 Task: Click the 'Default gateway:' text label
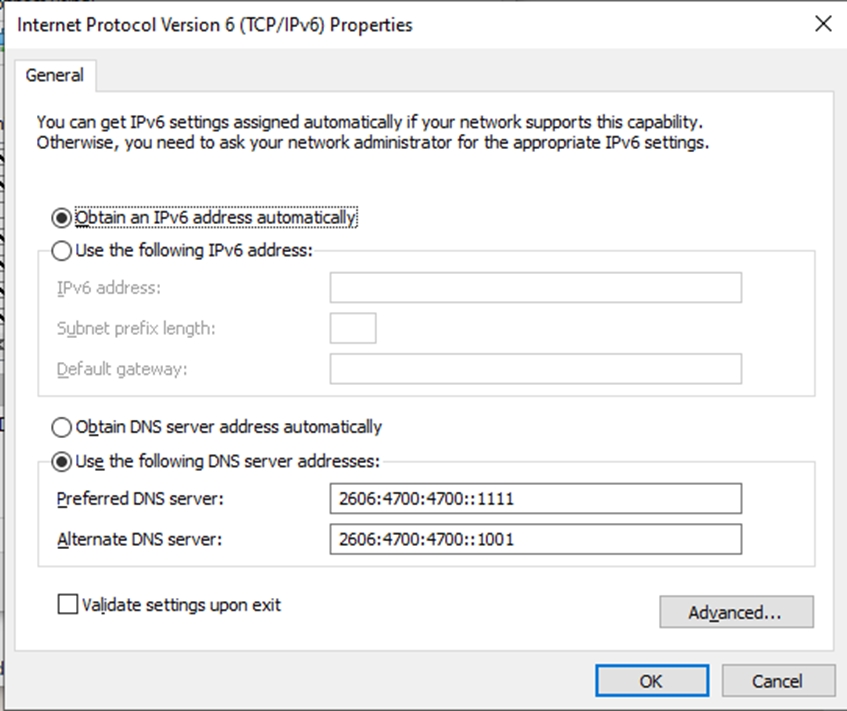pyautogui.click(x=122, y=369)
